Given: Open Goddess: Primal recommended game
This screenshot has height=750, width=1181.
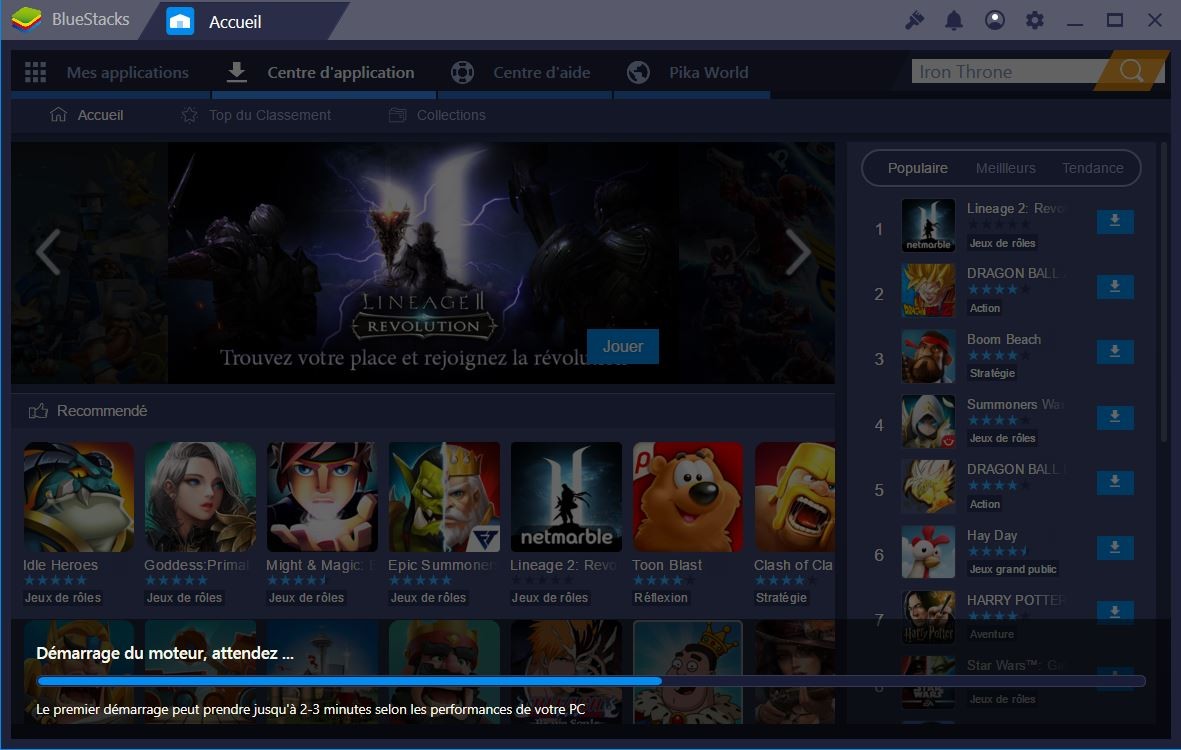Looking at the screenshot, I should [x=200, y=497].
